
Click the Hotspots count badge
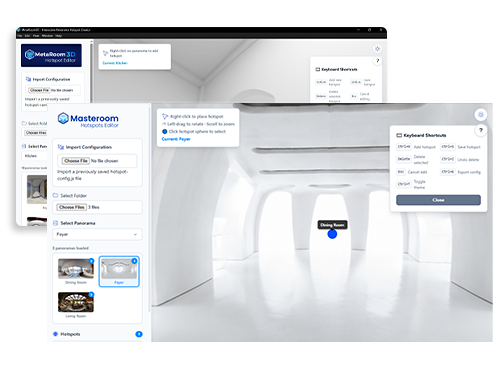point(139,334)
